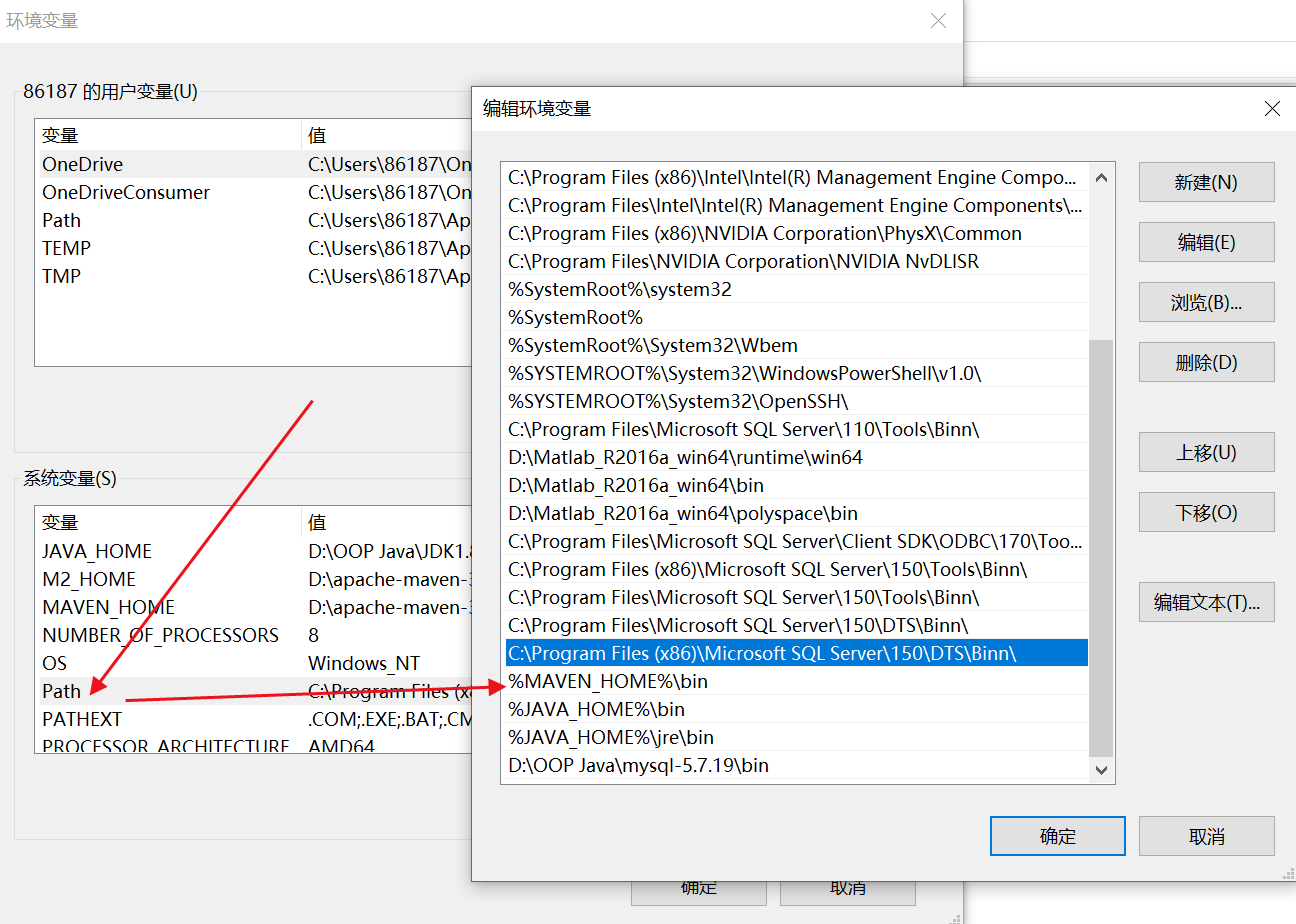Click 删除(D) button

pos(1206,362)
